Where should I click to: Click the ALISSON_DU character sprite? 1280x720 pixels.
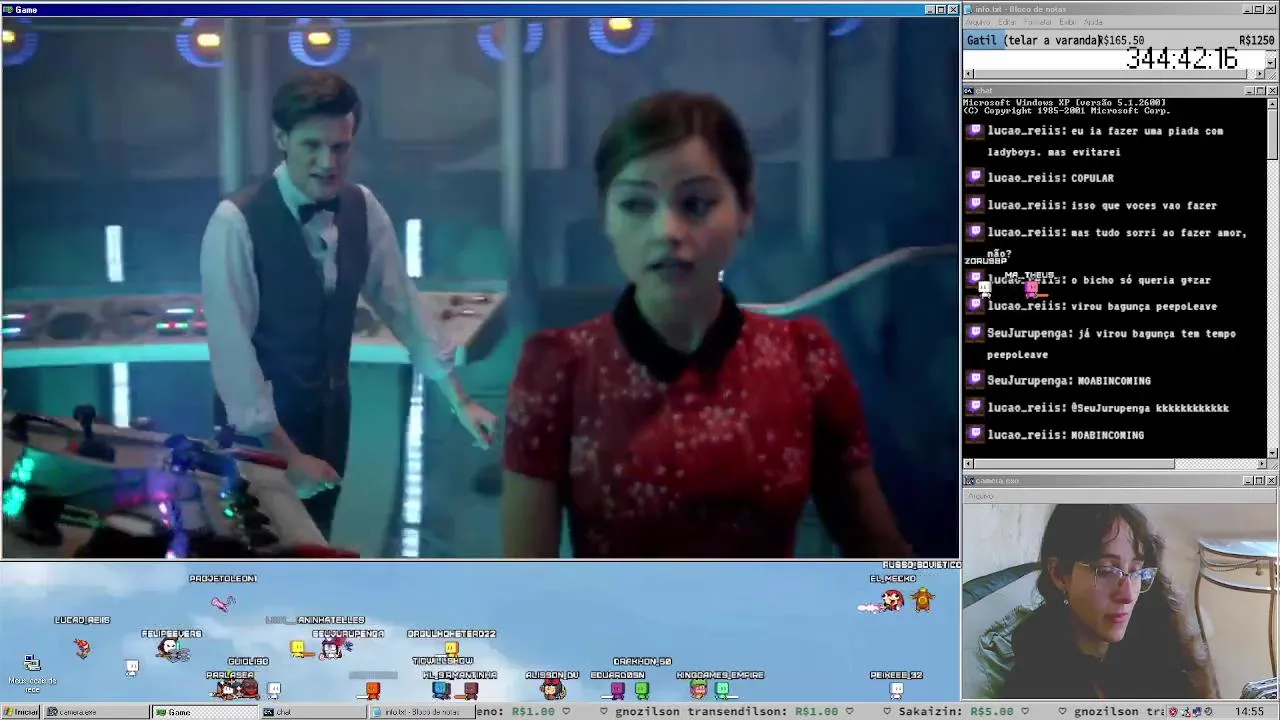coord(552,689)
